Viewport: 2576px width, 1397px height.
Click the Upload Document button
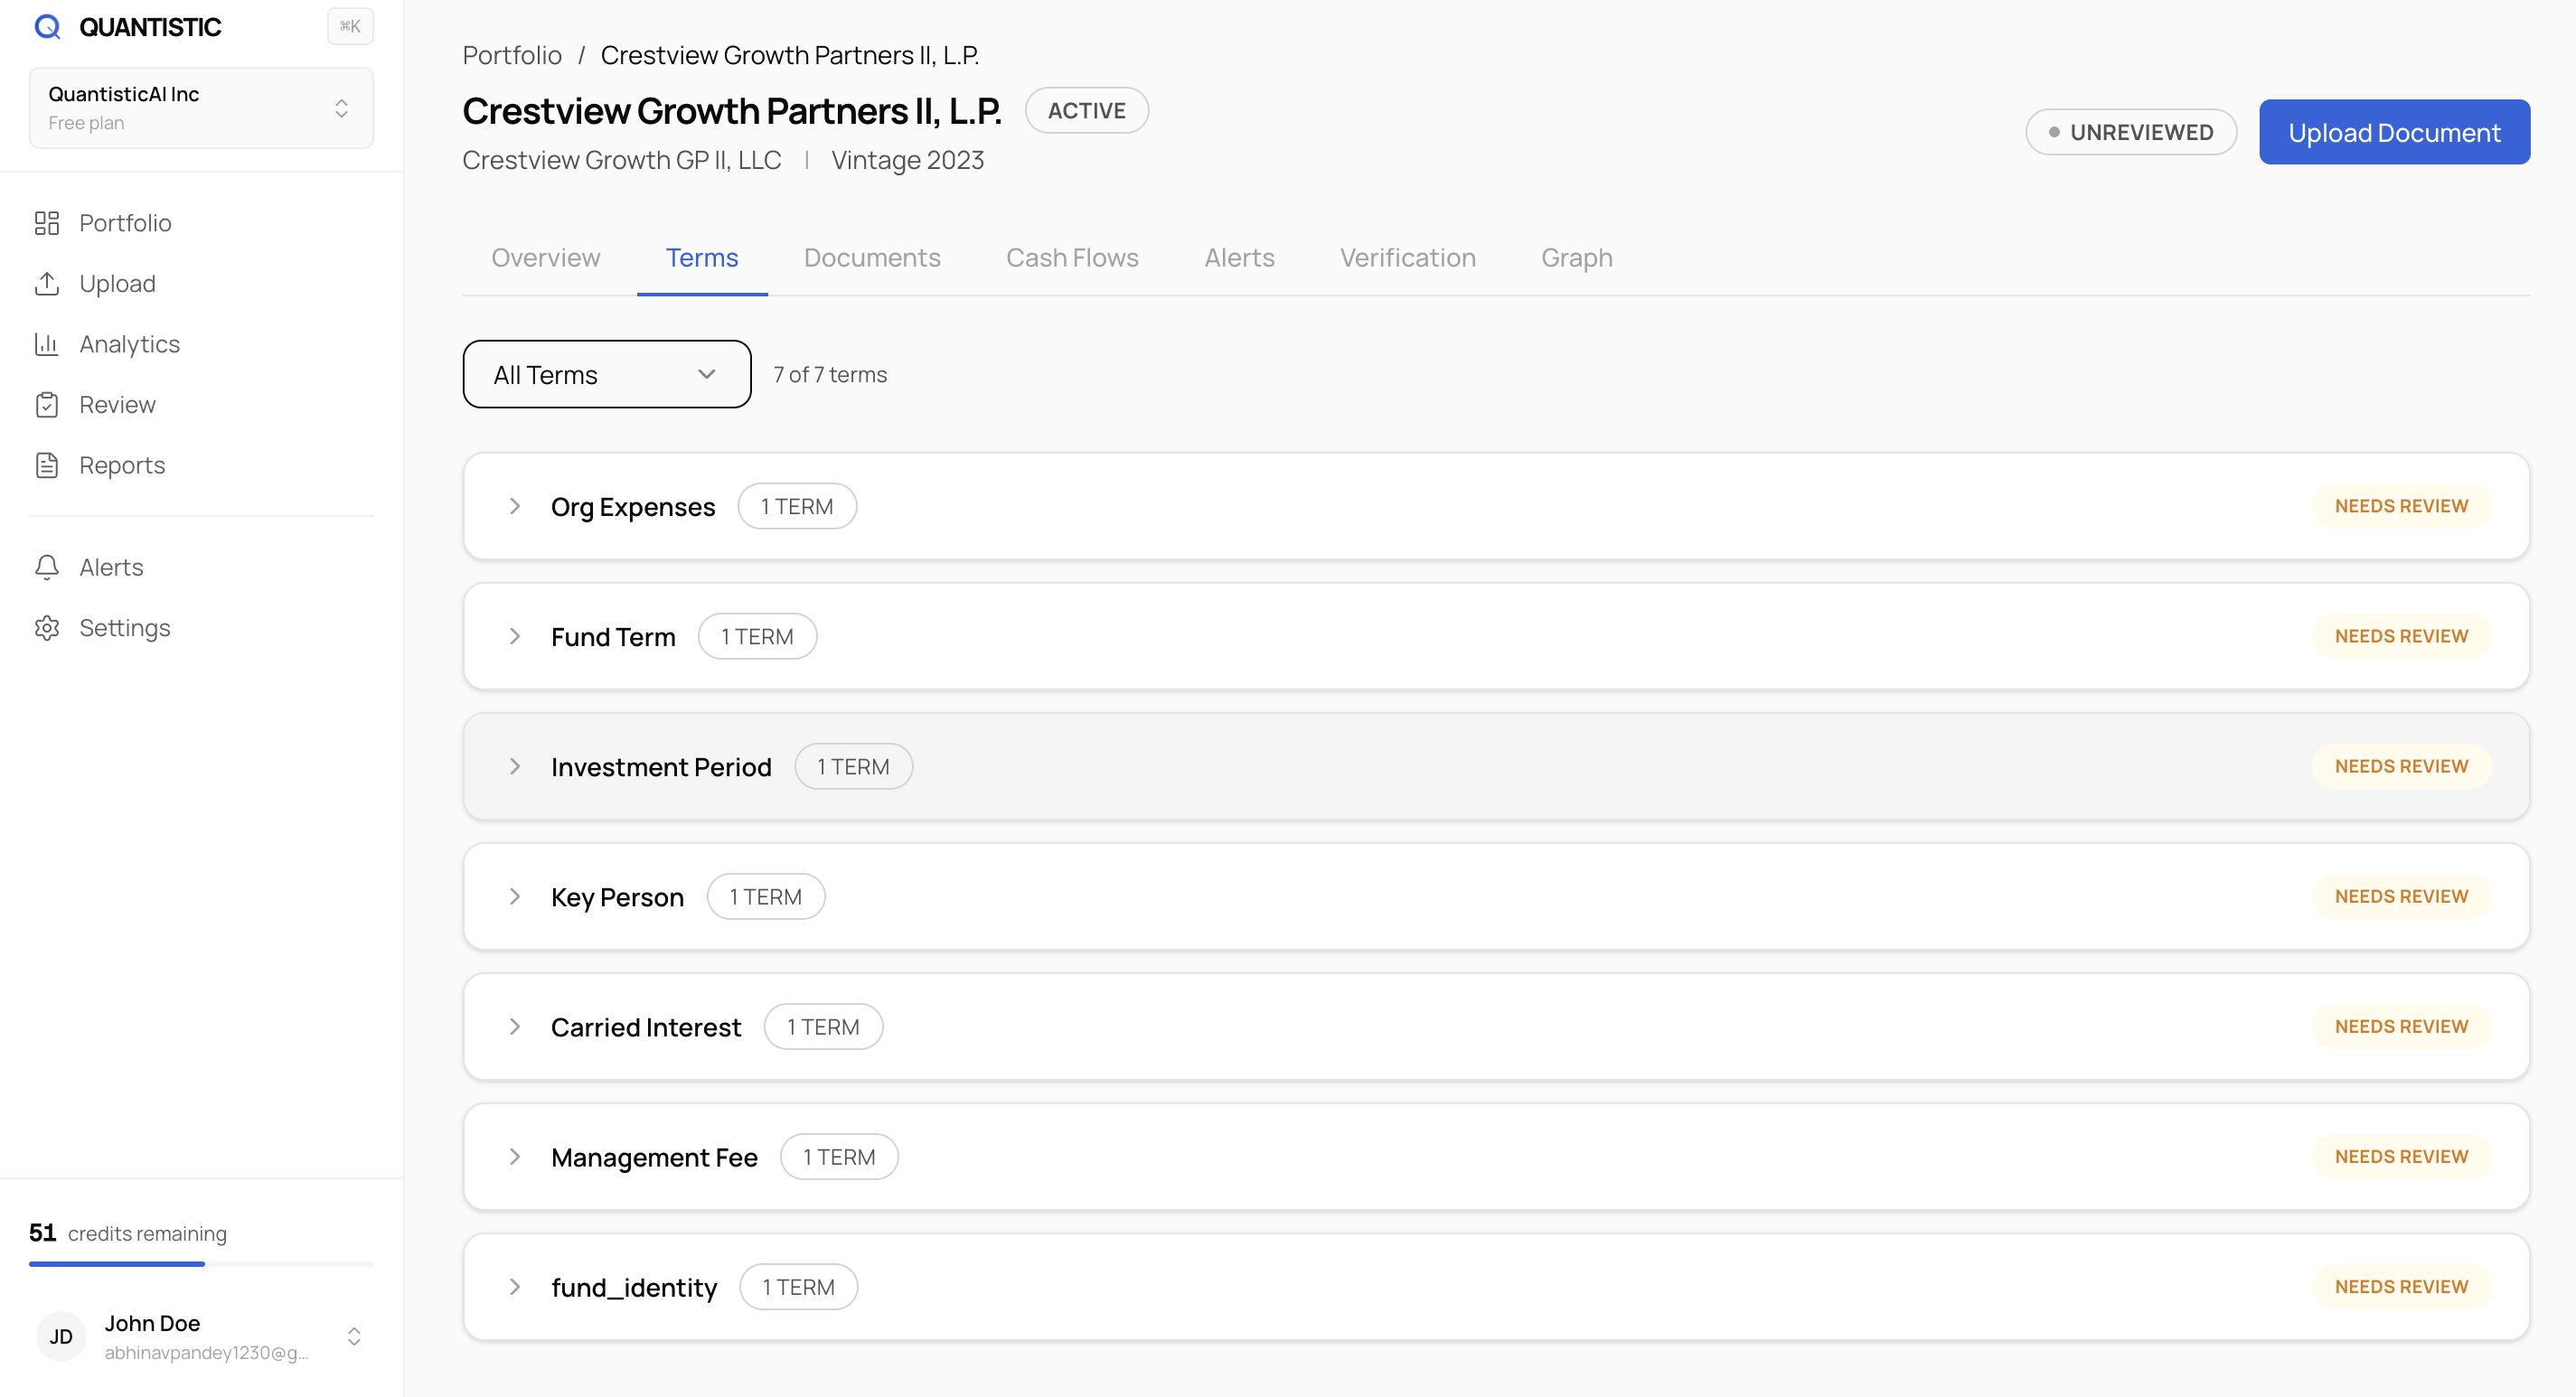click(x=2394, y=132)
